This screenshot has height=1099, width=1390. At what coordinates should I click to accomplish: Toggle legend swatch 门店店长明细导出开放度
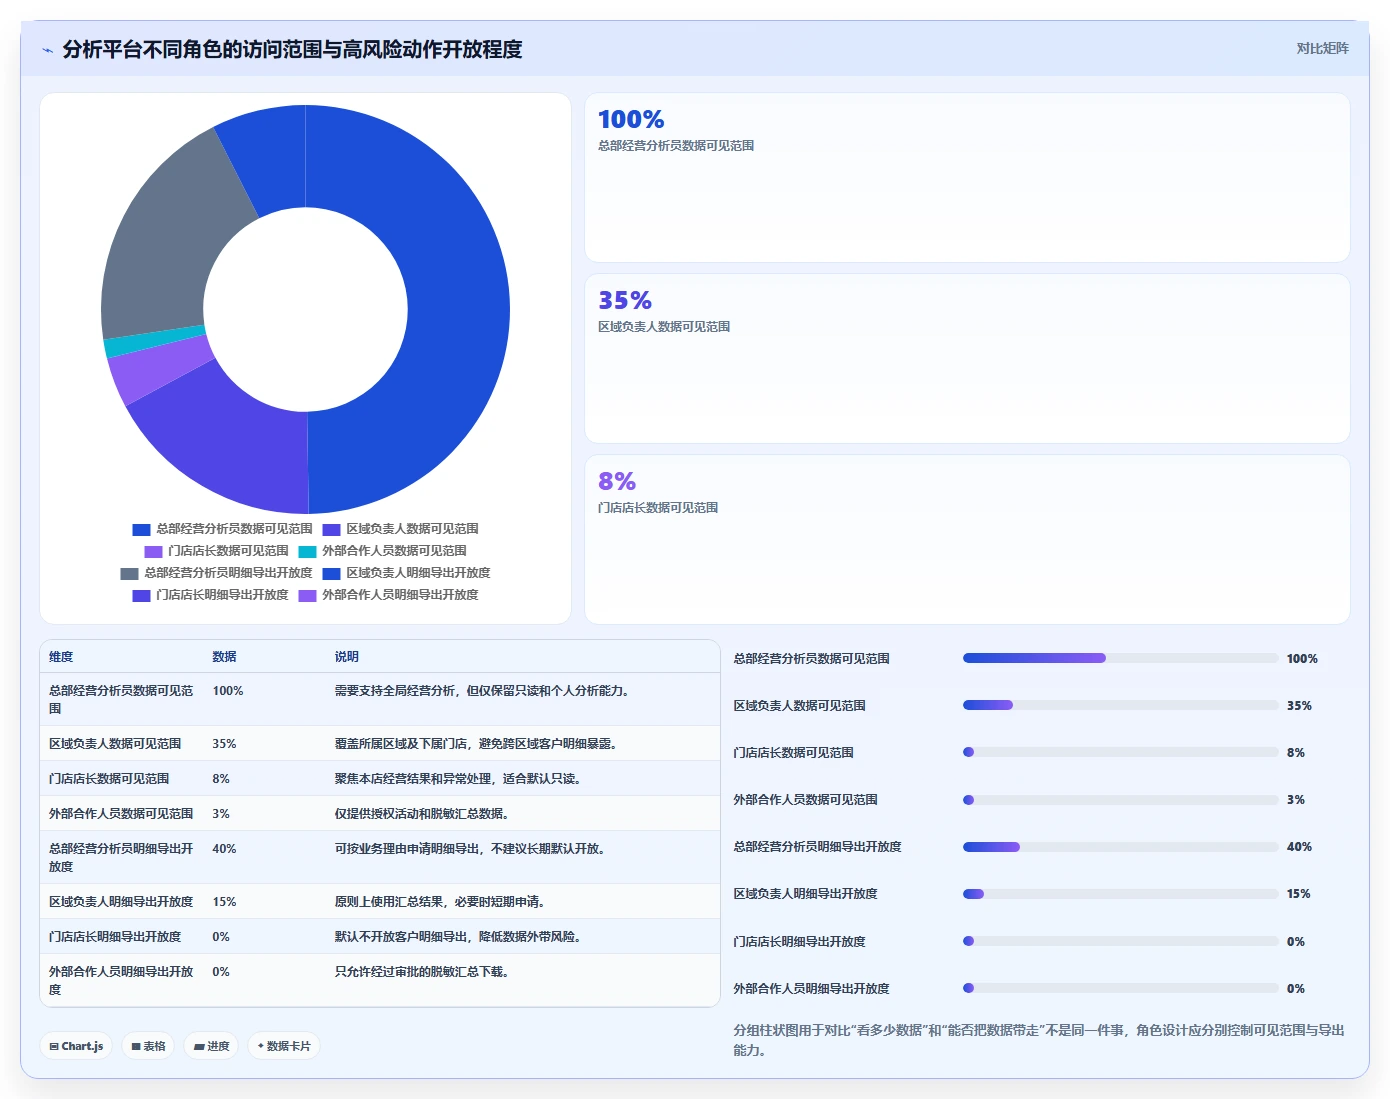click(141, 595)
